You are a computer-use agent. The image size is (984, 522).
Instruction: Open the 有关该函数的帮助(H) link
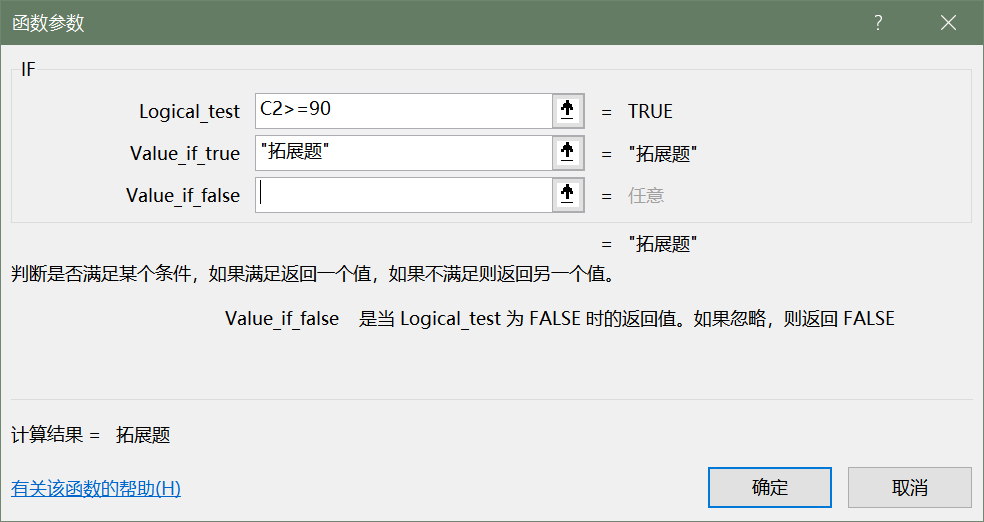(x=96, y=489)
